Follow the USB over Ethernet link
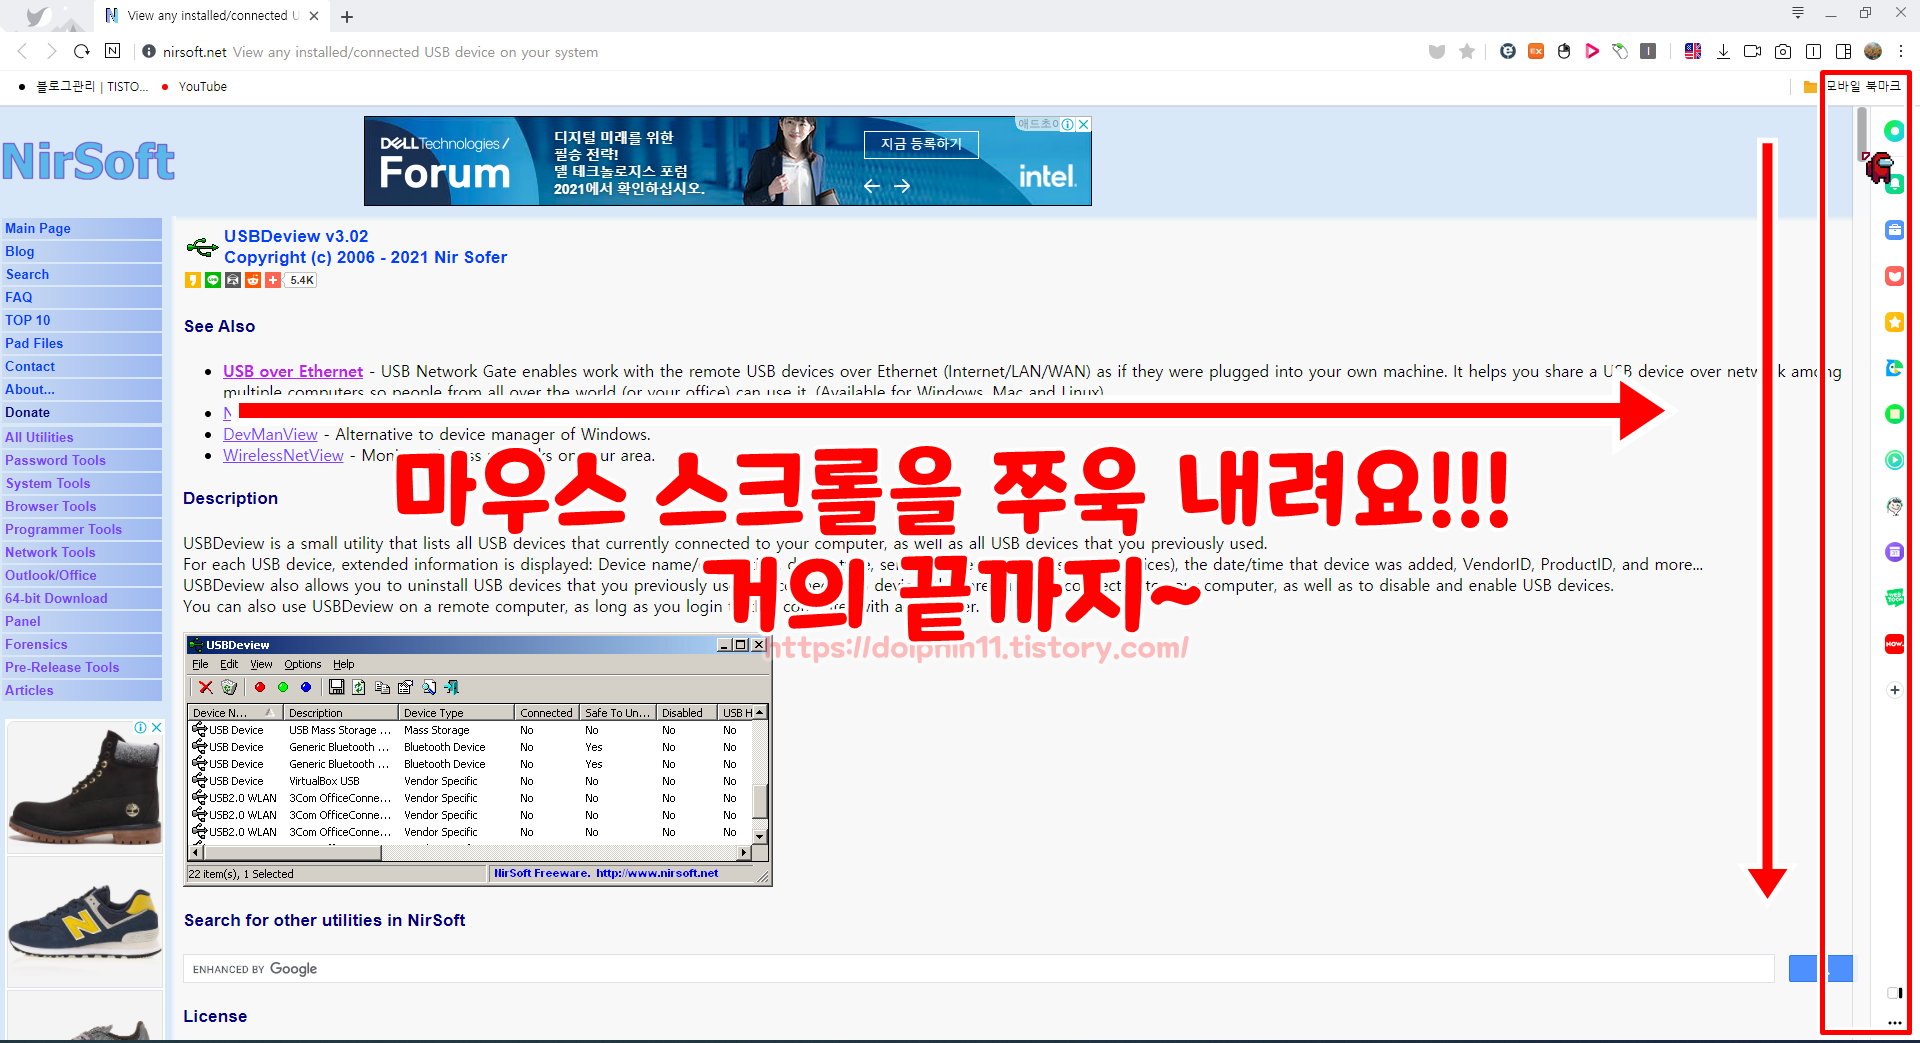 click(293, 371)
